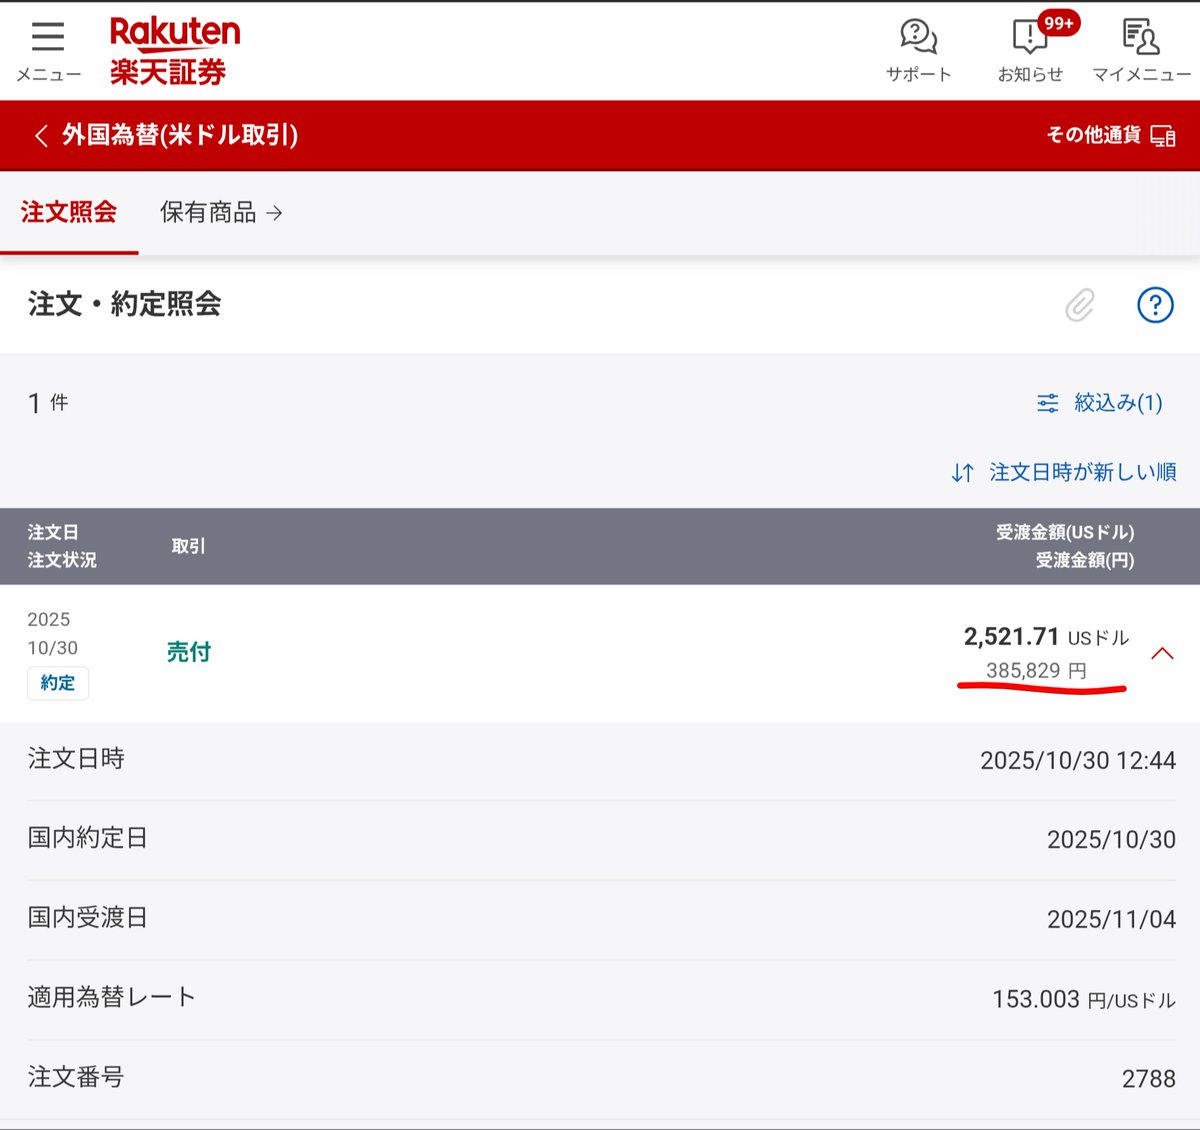Viewport: 1200px width, 1130px height.
Task: Collapse order details with the red chevron
Action: tap(1163, 653)
